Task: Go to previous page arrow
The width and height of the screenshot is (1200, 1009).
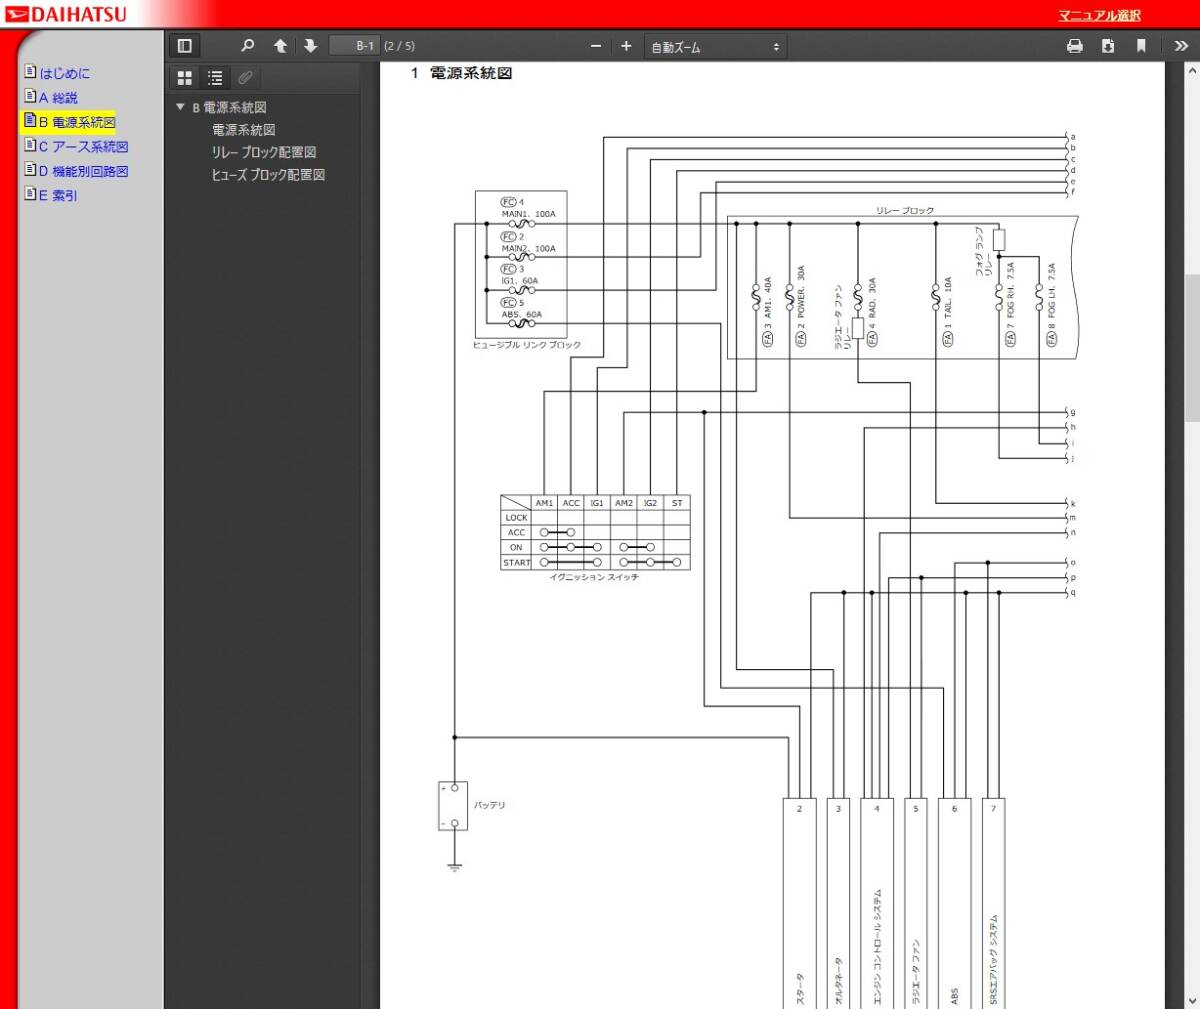Action: [280, 46]
